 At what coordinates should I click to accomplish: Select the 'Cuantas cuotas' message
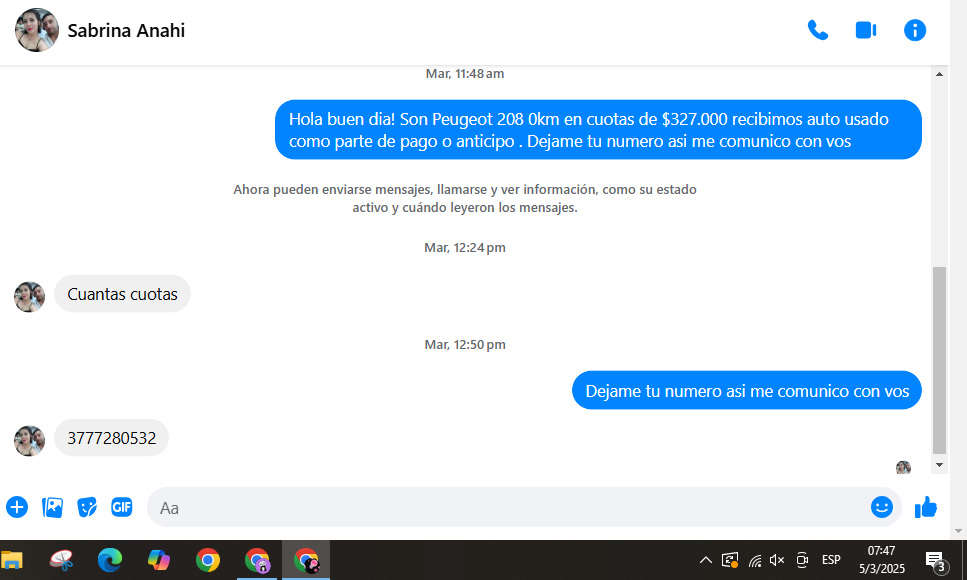(x=122, y=294)
